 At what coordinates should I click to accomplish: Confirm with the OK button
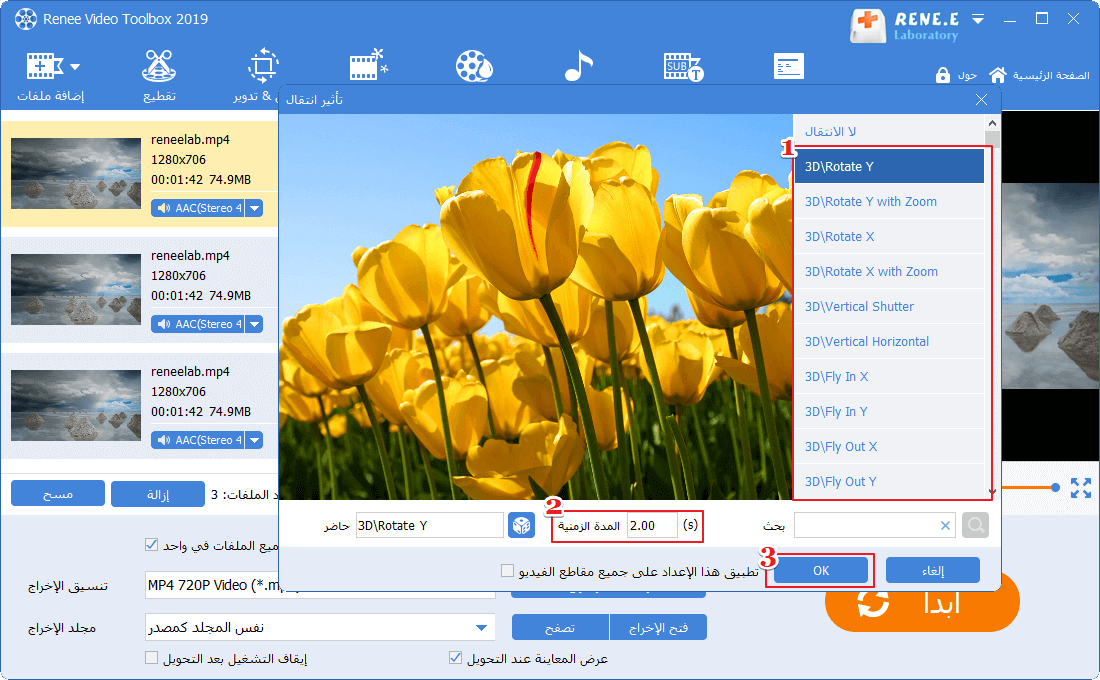(821, 571)
